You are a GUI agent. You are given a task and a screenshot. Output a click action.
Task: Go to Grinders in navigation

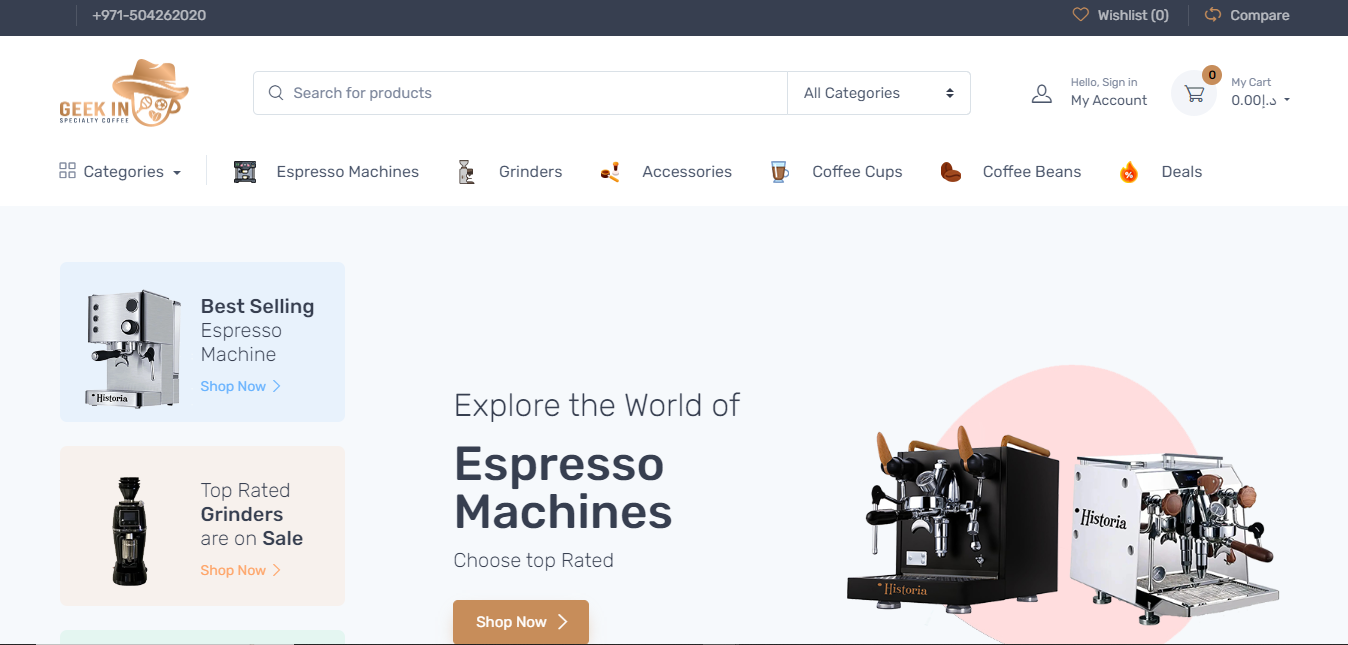530,172
